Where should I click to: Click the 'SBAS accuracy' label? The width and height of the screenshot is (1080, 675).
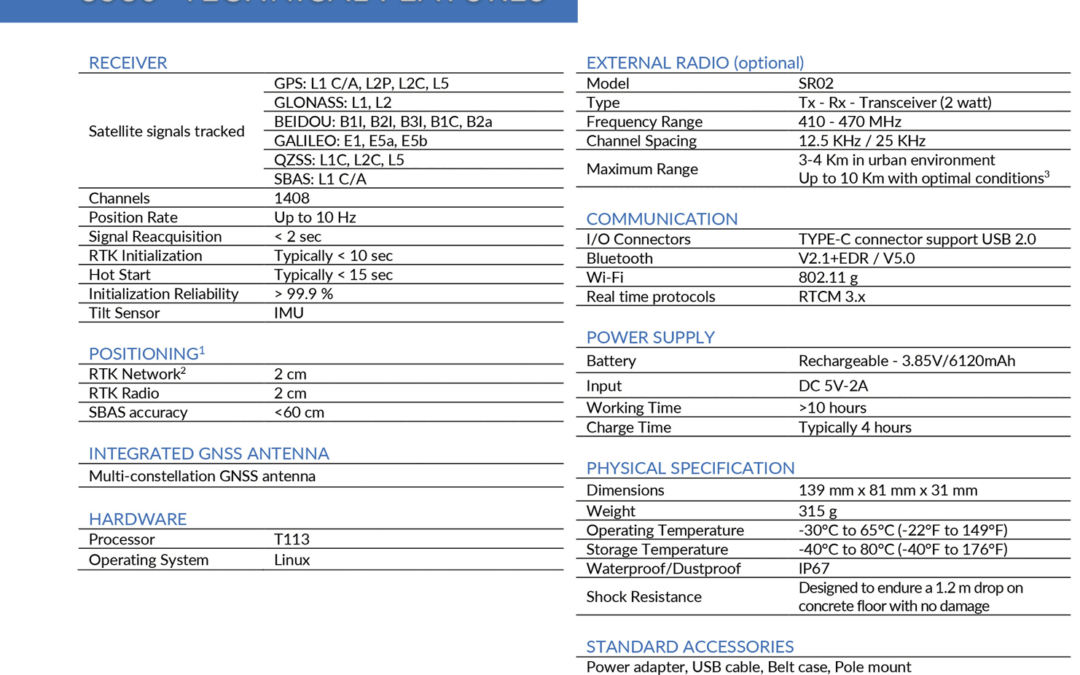pos(138,413)
